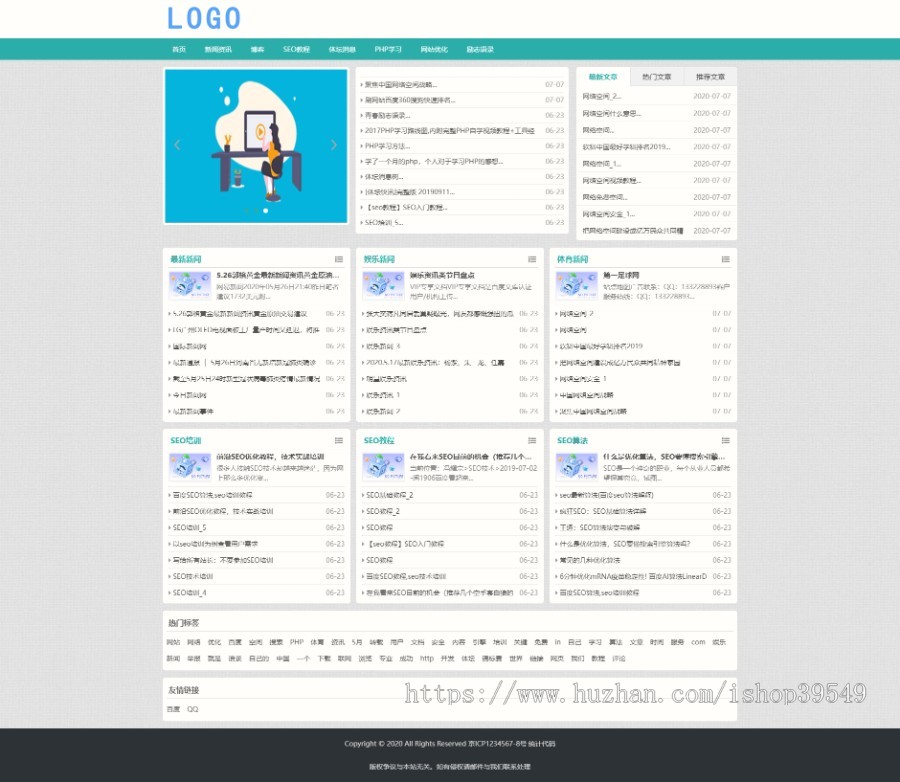The width and height of the screenshot is (900, 782).
Task: Open 第一足球网 featured article title
Action: click(x=620, y=276)
